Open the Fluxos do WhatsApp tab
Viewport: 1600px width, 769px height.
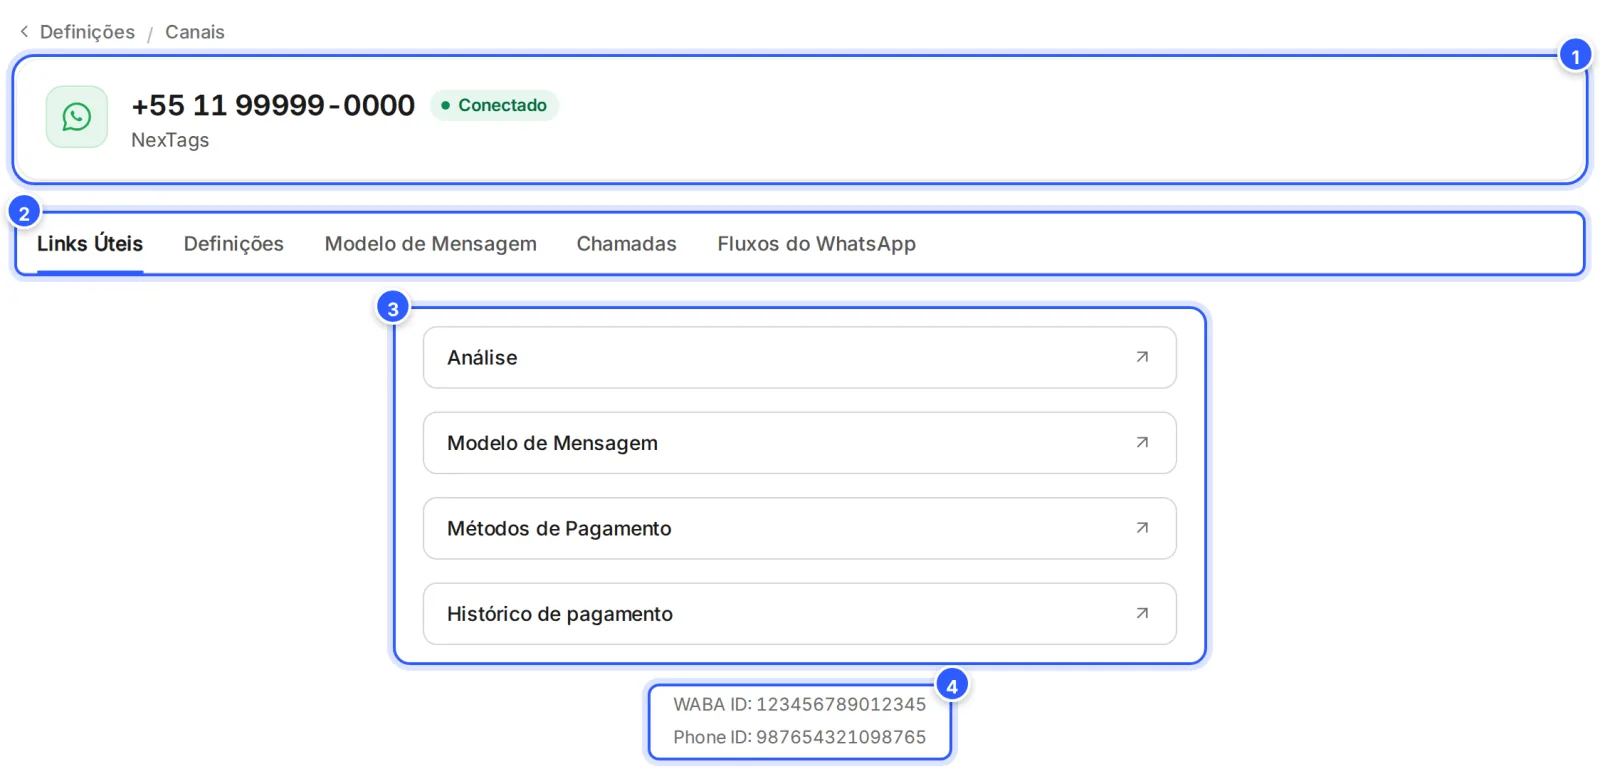[x=817, y=244]
